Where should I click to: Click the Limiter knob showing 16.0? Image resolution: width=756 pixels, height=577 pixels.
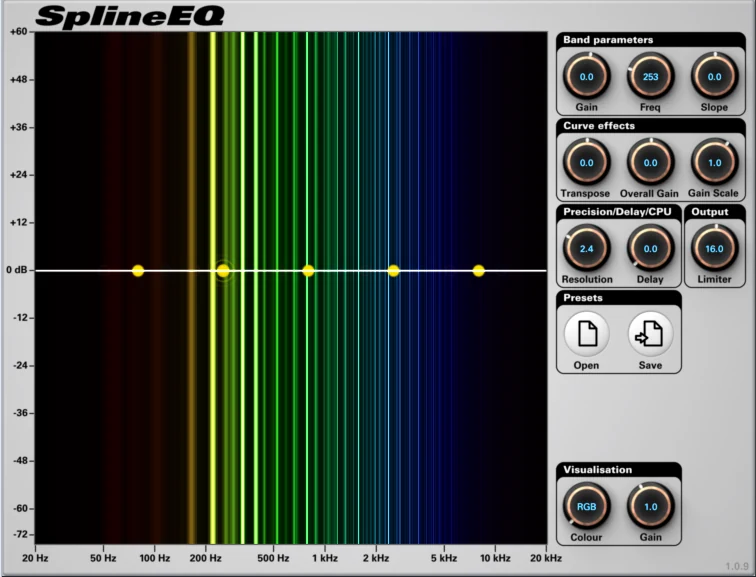pyautogui.click(x=715, y=249)
